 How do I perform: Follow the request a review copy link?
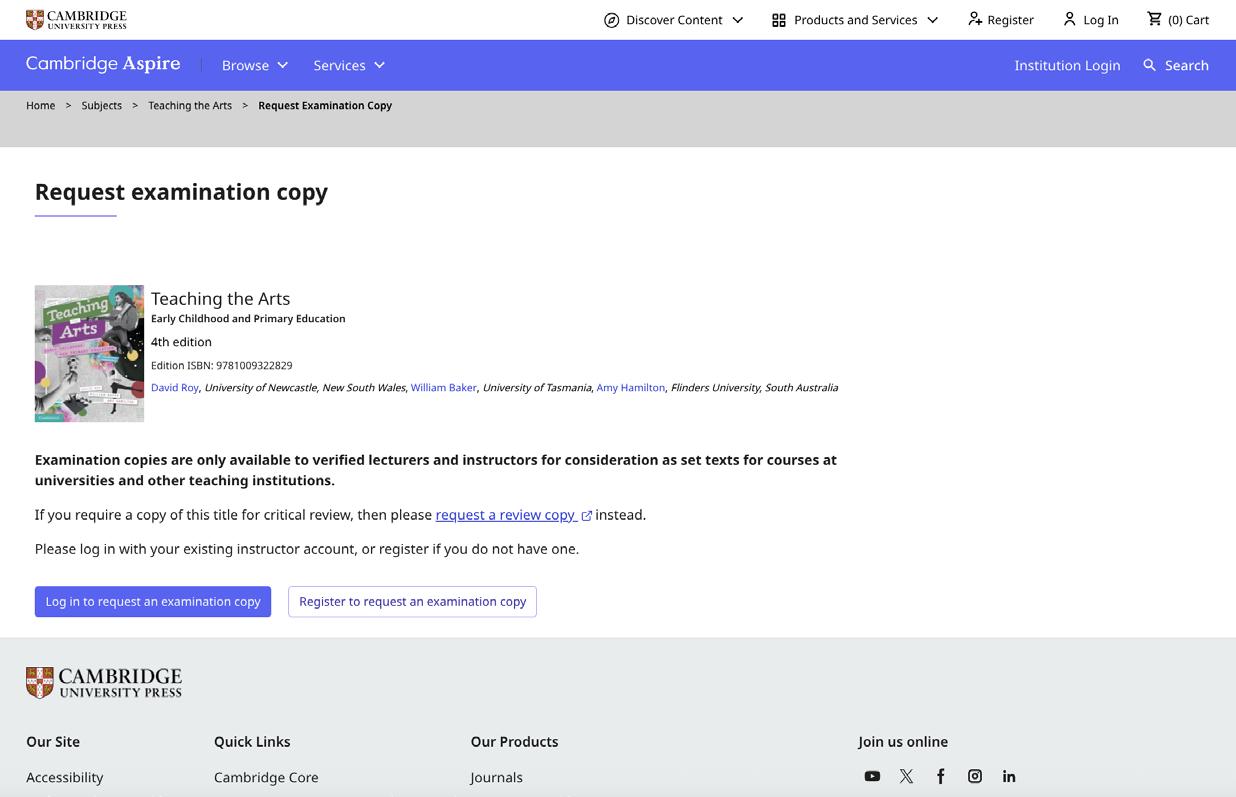[506, 515]
